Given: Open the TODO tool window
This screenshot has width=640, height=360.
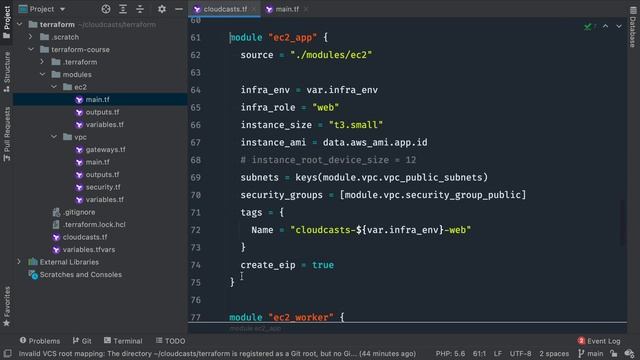Looking at the screenshot, I should (171, 341).
